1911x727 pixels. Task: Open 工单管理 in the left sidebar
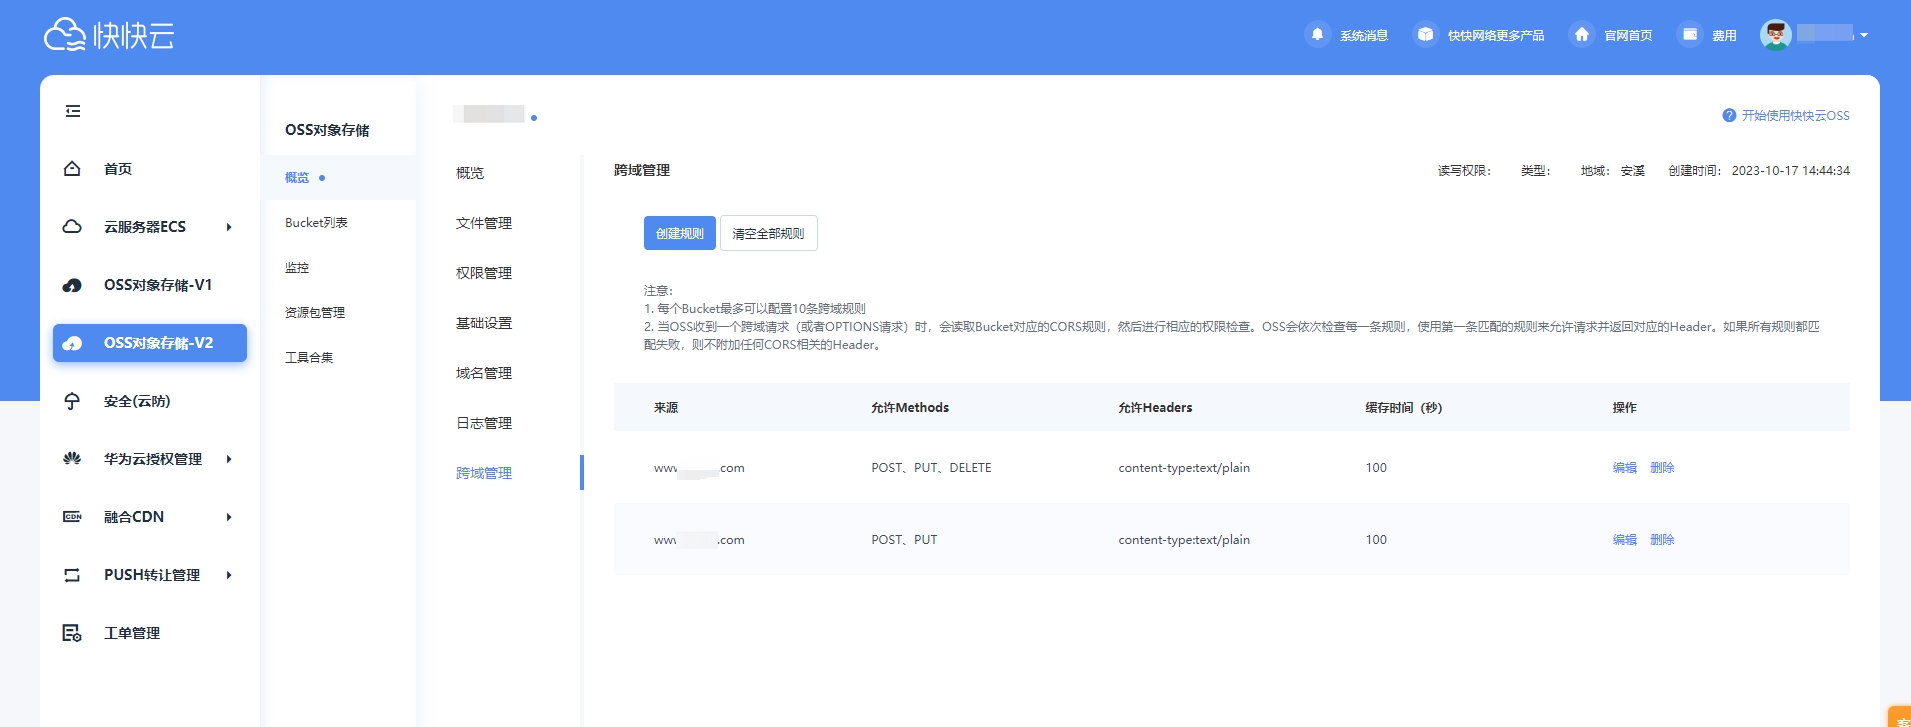132,633
